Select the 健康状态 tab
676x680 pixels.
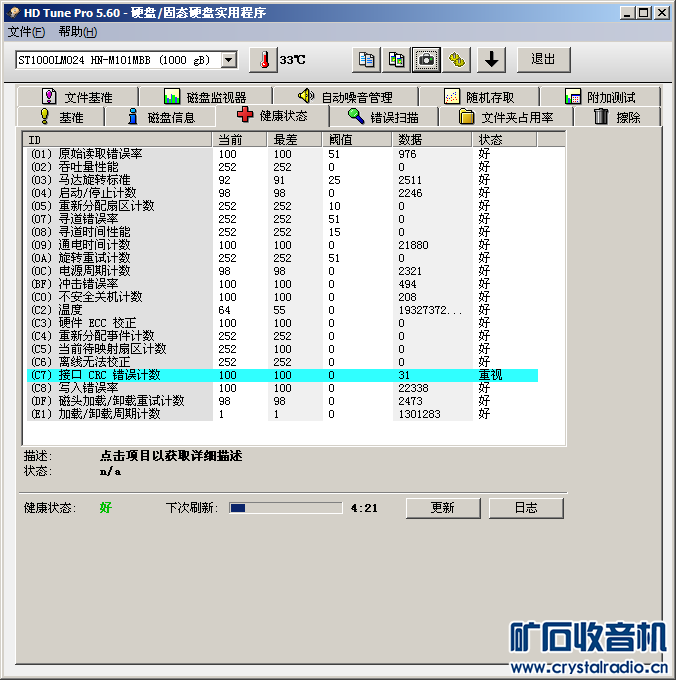point(272,115)
